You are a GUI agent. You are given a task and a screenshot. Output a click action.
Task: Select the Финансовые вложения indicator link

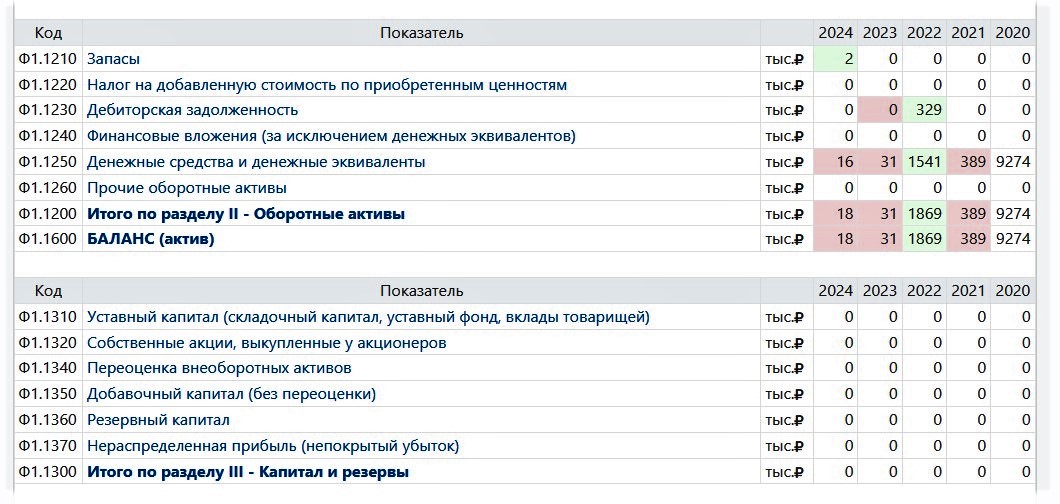click(x=331, y=136)
